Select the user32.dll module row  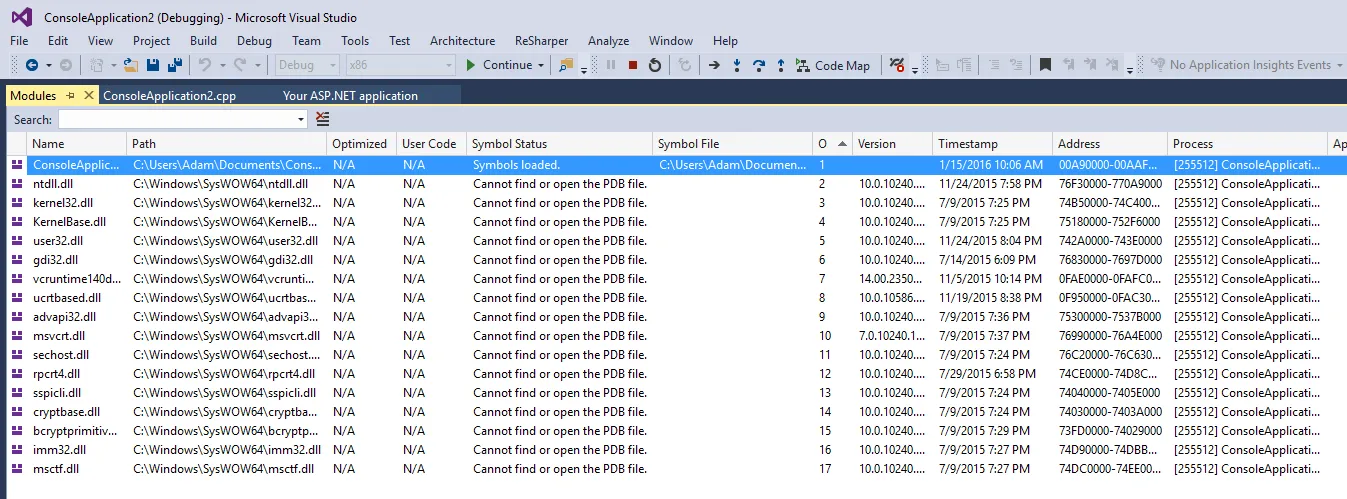coord(673,241)
